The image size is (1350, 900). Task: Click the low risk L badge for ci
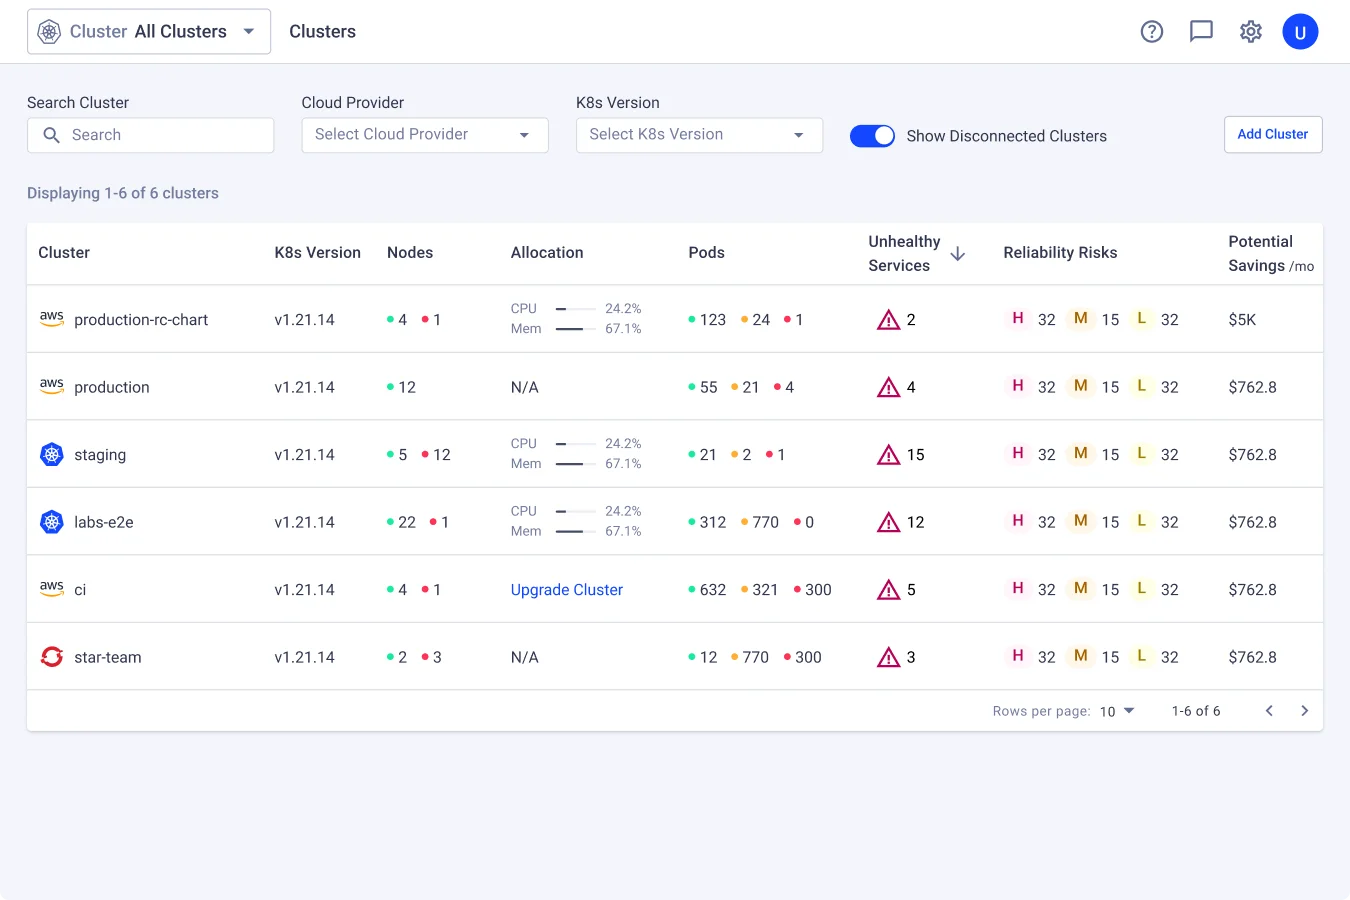pos(1141,589)
